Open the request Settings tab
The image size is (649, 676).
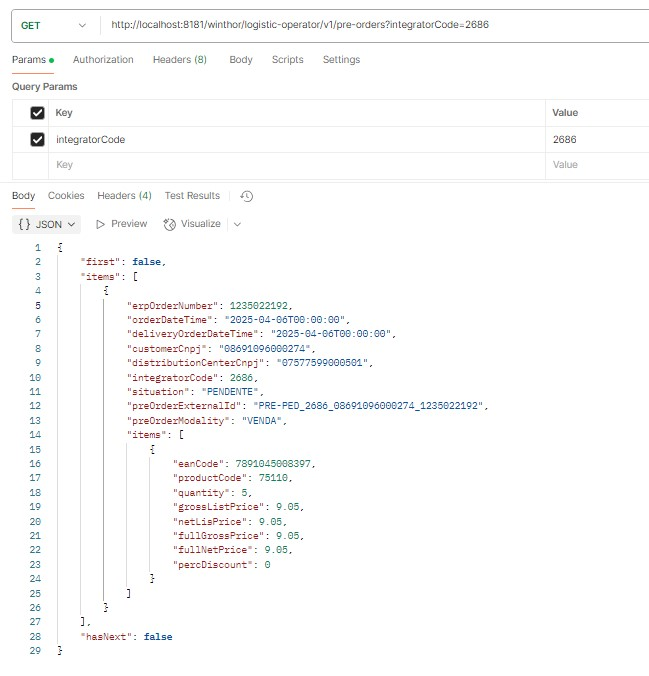click(341, 60)
